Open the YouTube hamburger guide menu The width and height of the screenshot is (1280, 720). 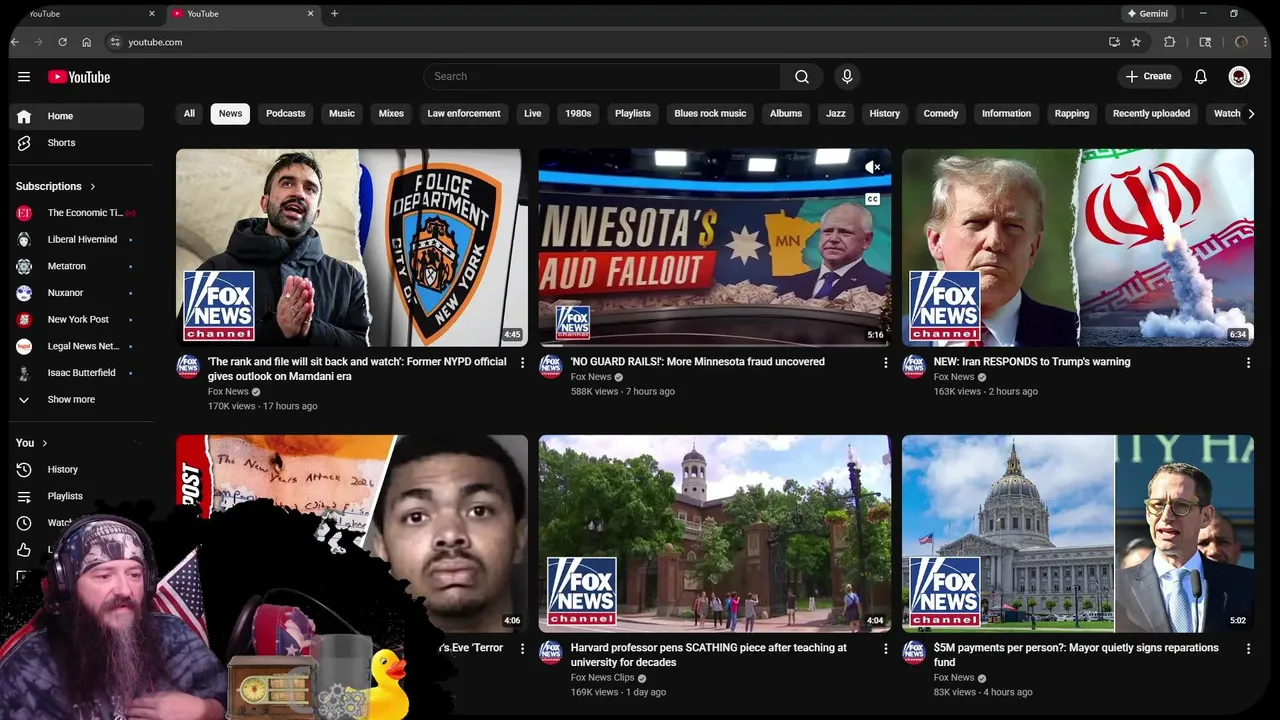point(24,77)
